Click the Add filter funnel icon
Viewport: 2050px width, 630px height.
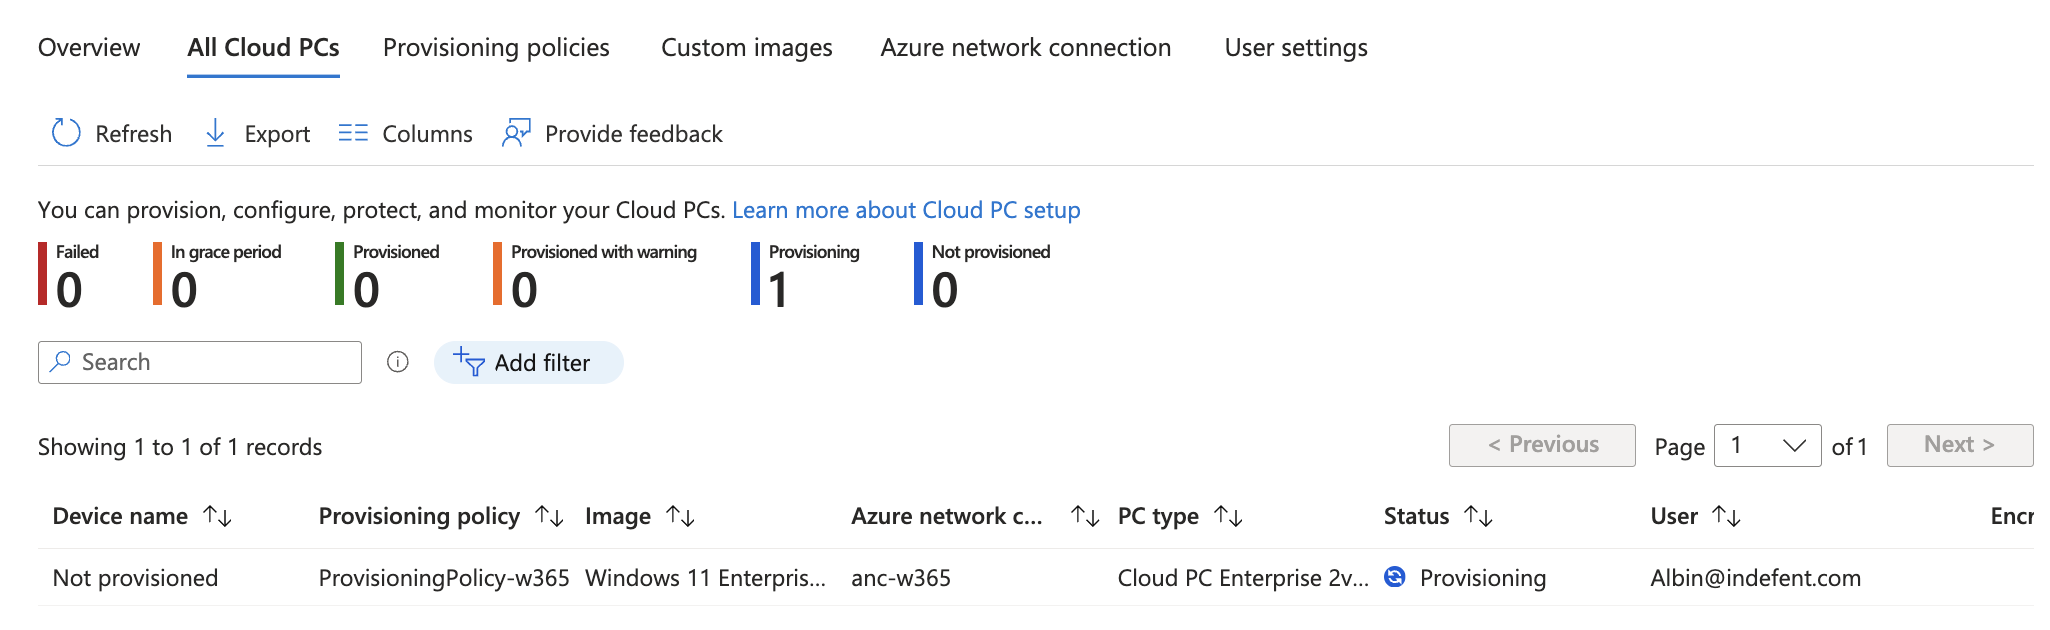(469, 362)
